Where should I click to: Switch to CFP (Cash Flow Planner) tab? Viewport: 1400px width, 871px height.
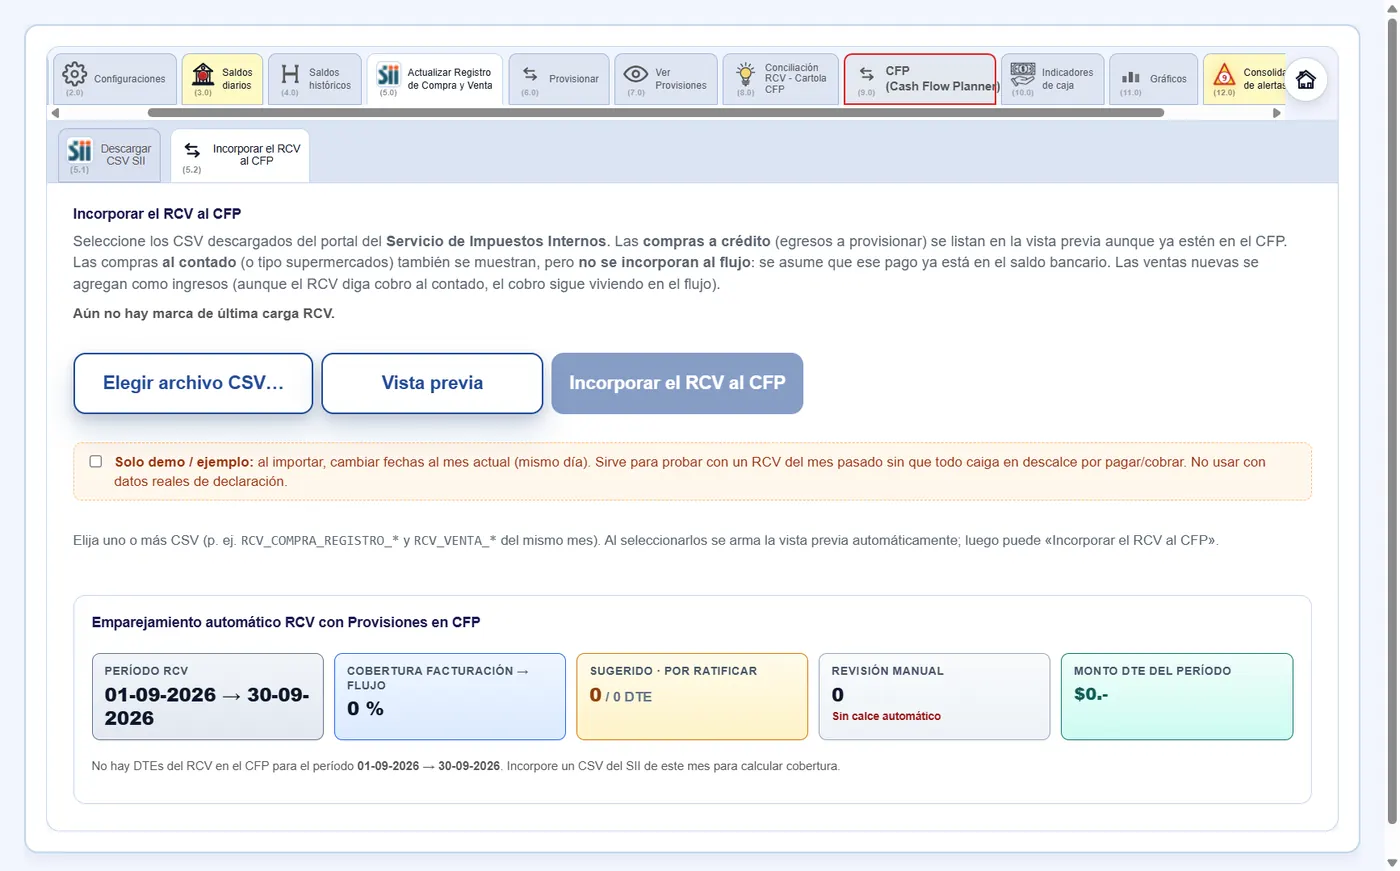(x=920, y=79)
